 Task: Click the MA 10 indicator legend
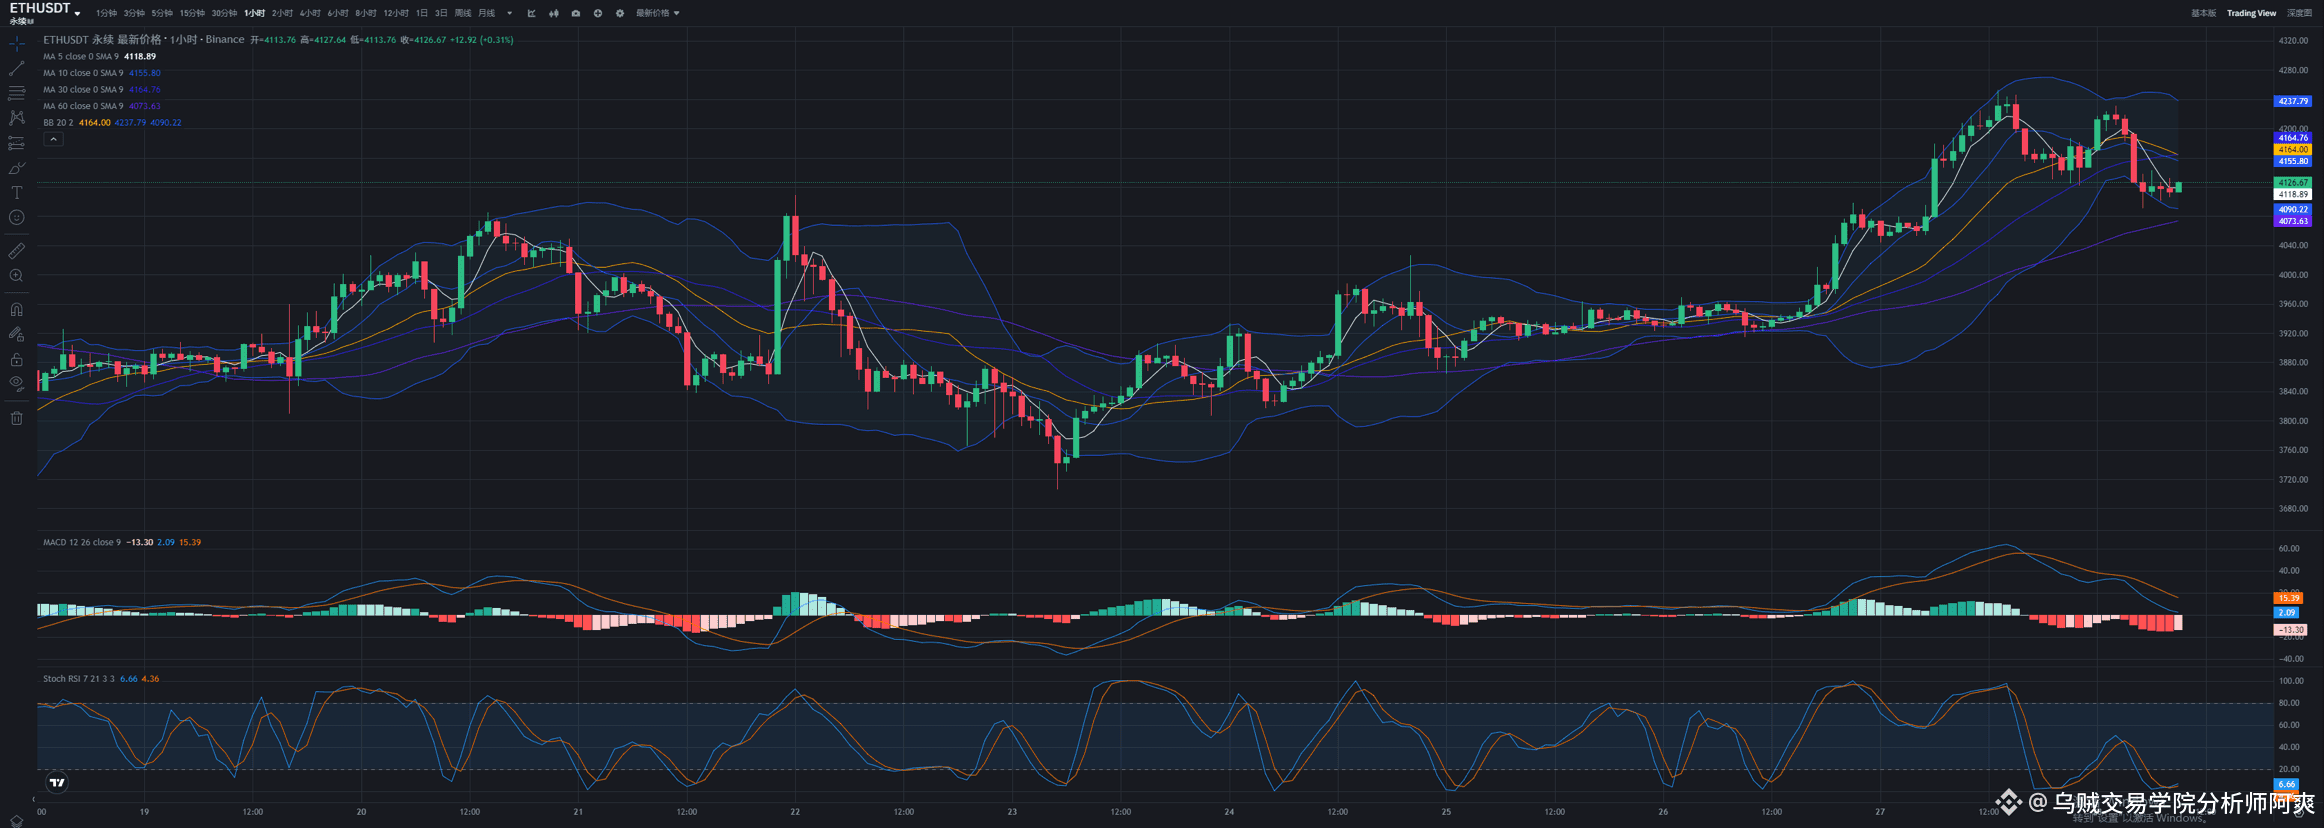tap(101, 73)
